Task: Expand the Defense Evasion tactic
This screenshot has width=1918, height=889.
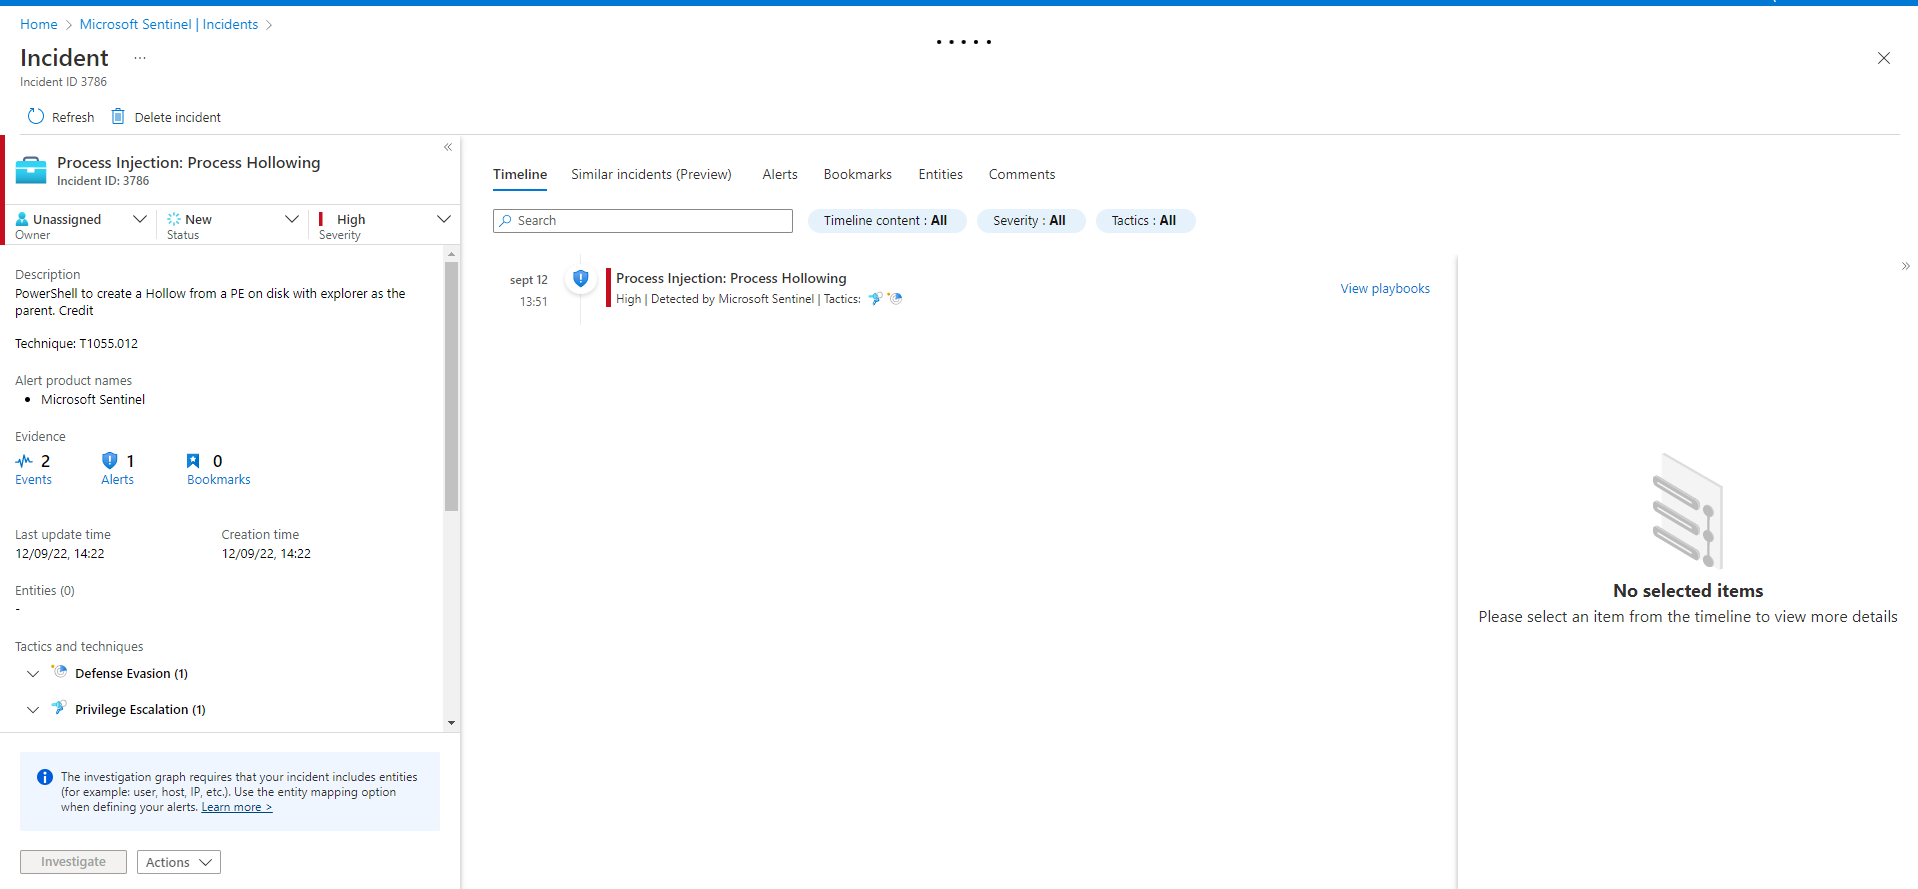Action: coord(33,674)
